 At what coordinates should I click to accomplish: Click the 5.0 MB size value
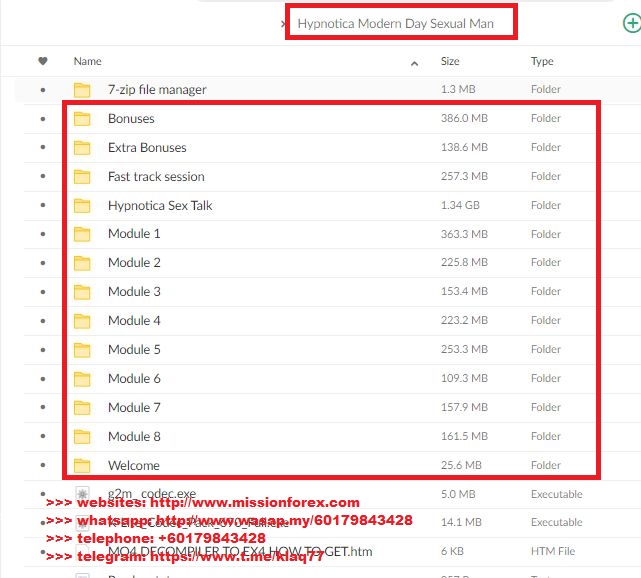tap(458, 494)
